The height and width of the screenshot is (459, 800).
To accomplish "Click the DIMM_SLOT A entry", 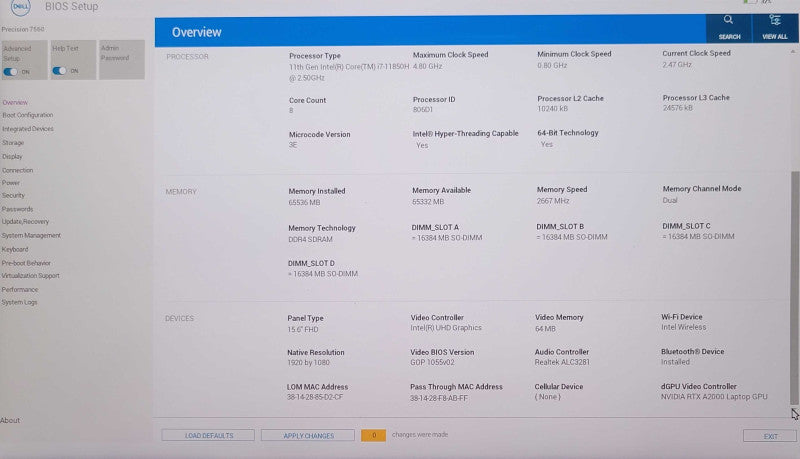I will pyautogui.click(x=447, y=233).
